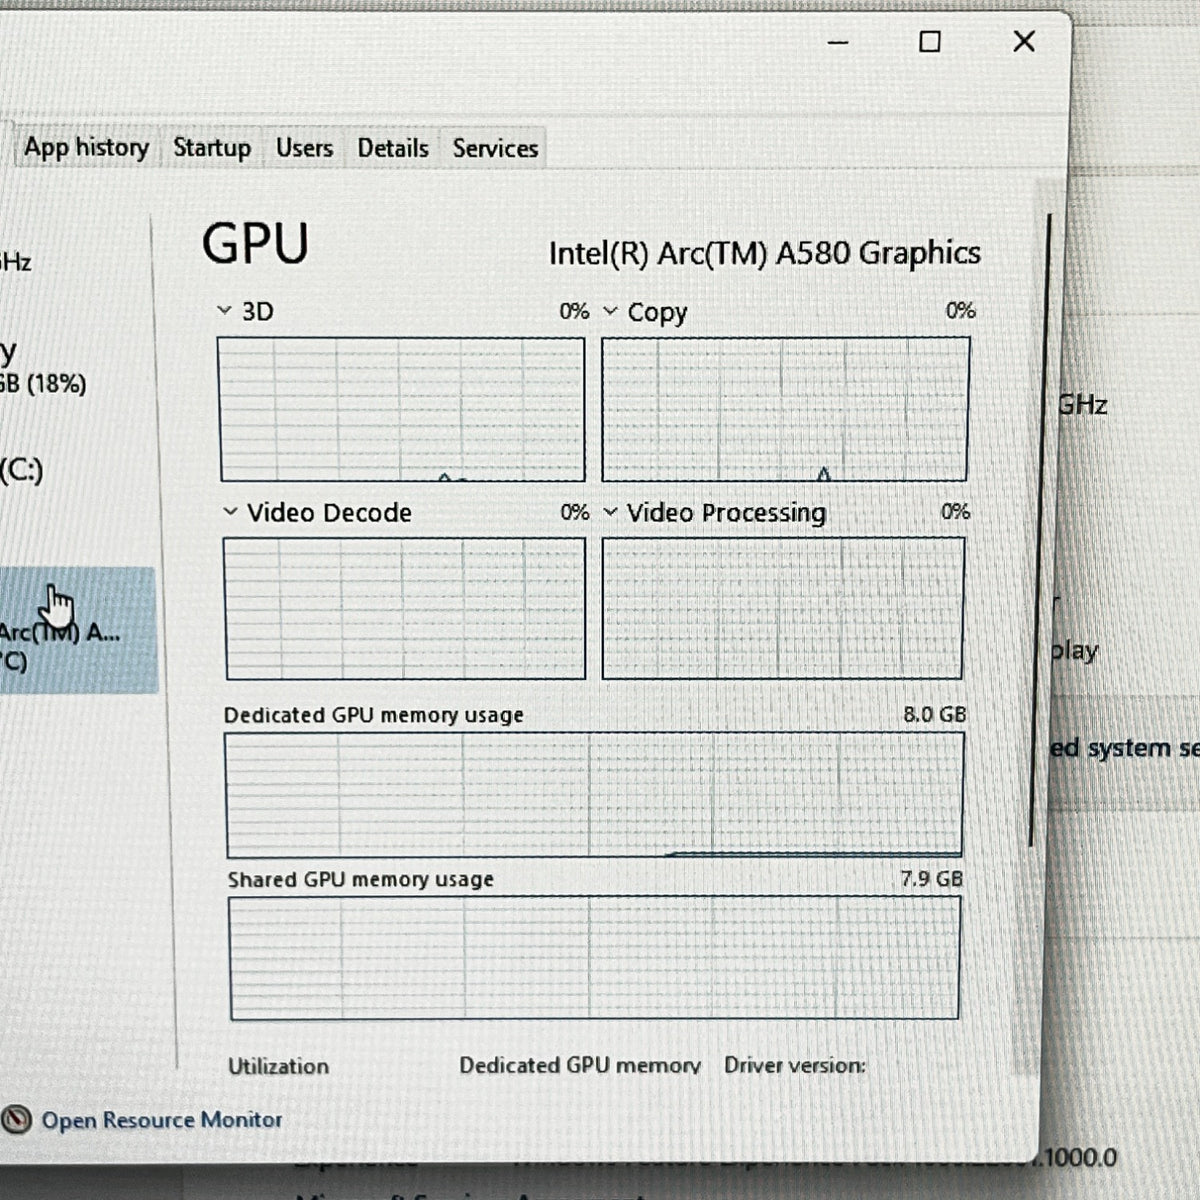Click the 7.9 GB shared memory value
The width and height of the screenshot is (1200, 1200).
[931, 878]
